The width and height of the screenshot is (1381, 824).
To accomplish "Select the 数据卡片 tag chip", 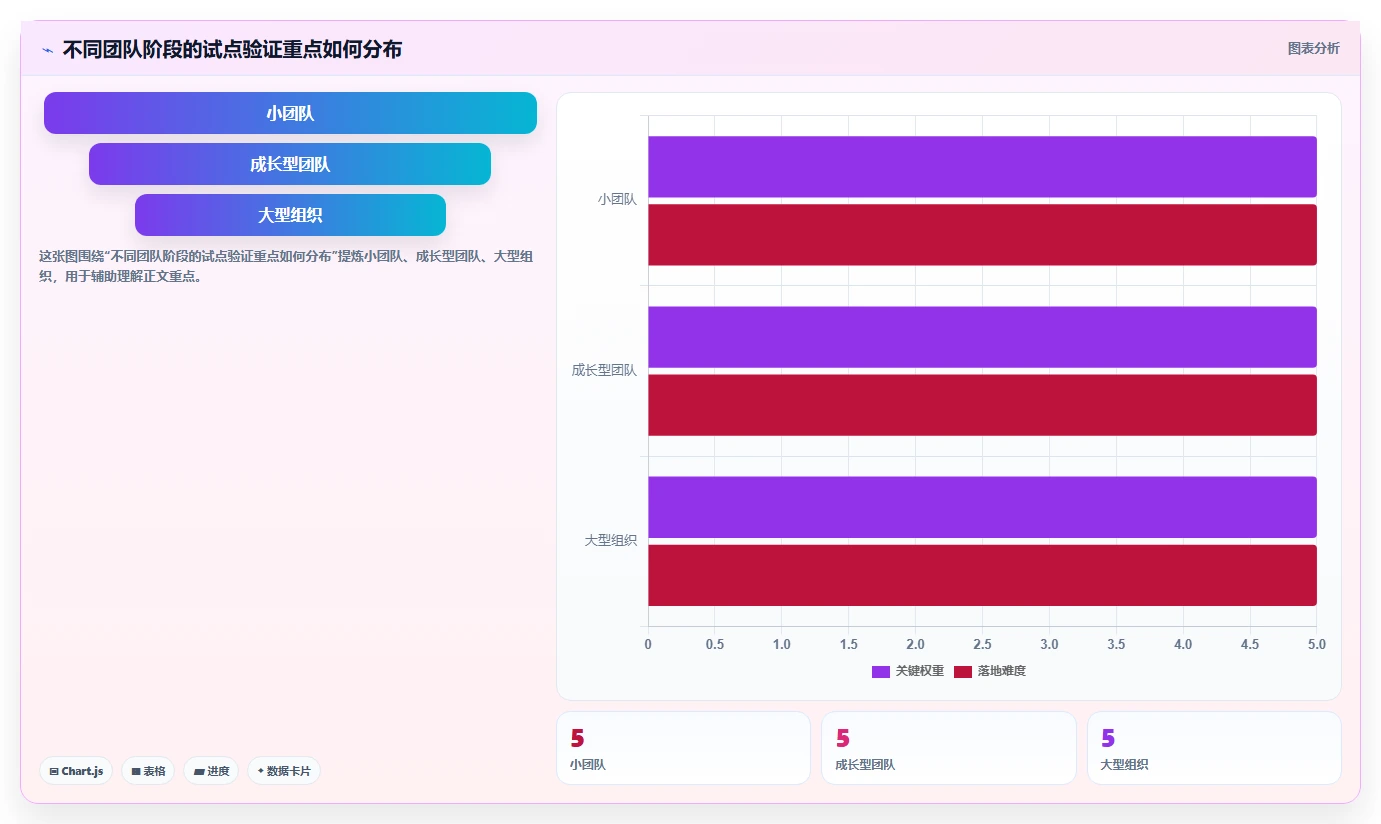I will 284,771.
